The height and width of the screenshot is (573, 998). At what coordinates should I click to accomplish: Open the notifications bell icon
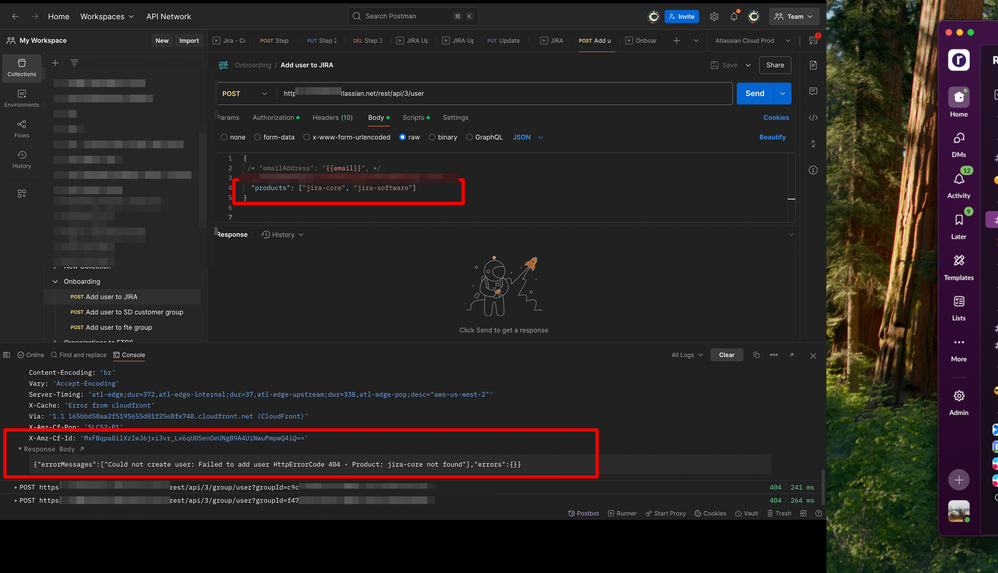point(734,17)
